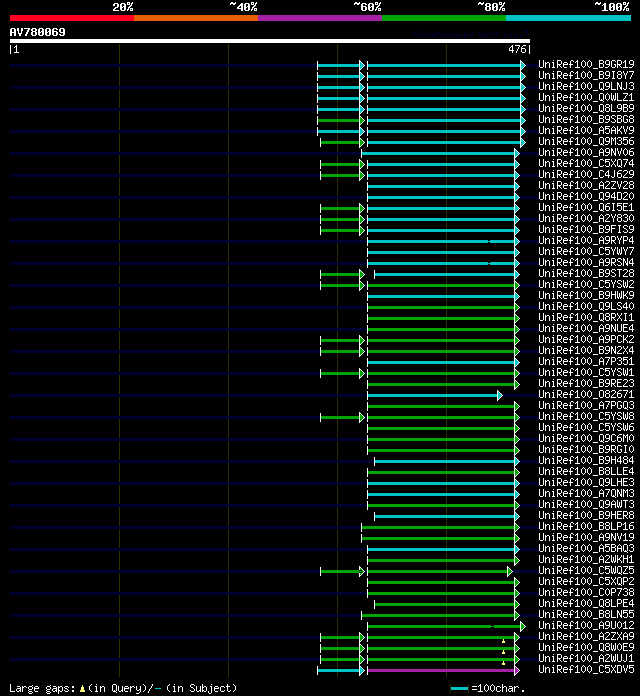Click the UniRef100_A7QNM3 name
This screenshot has height=696, width=640.
[586, 494]
